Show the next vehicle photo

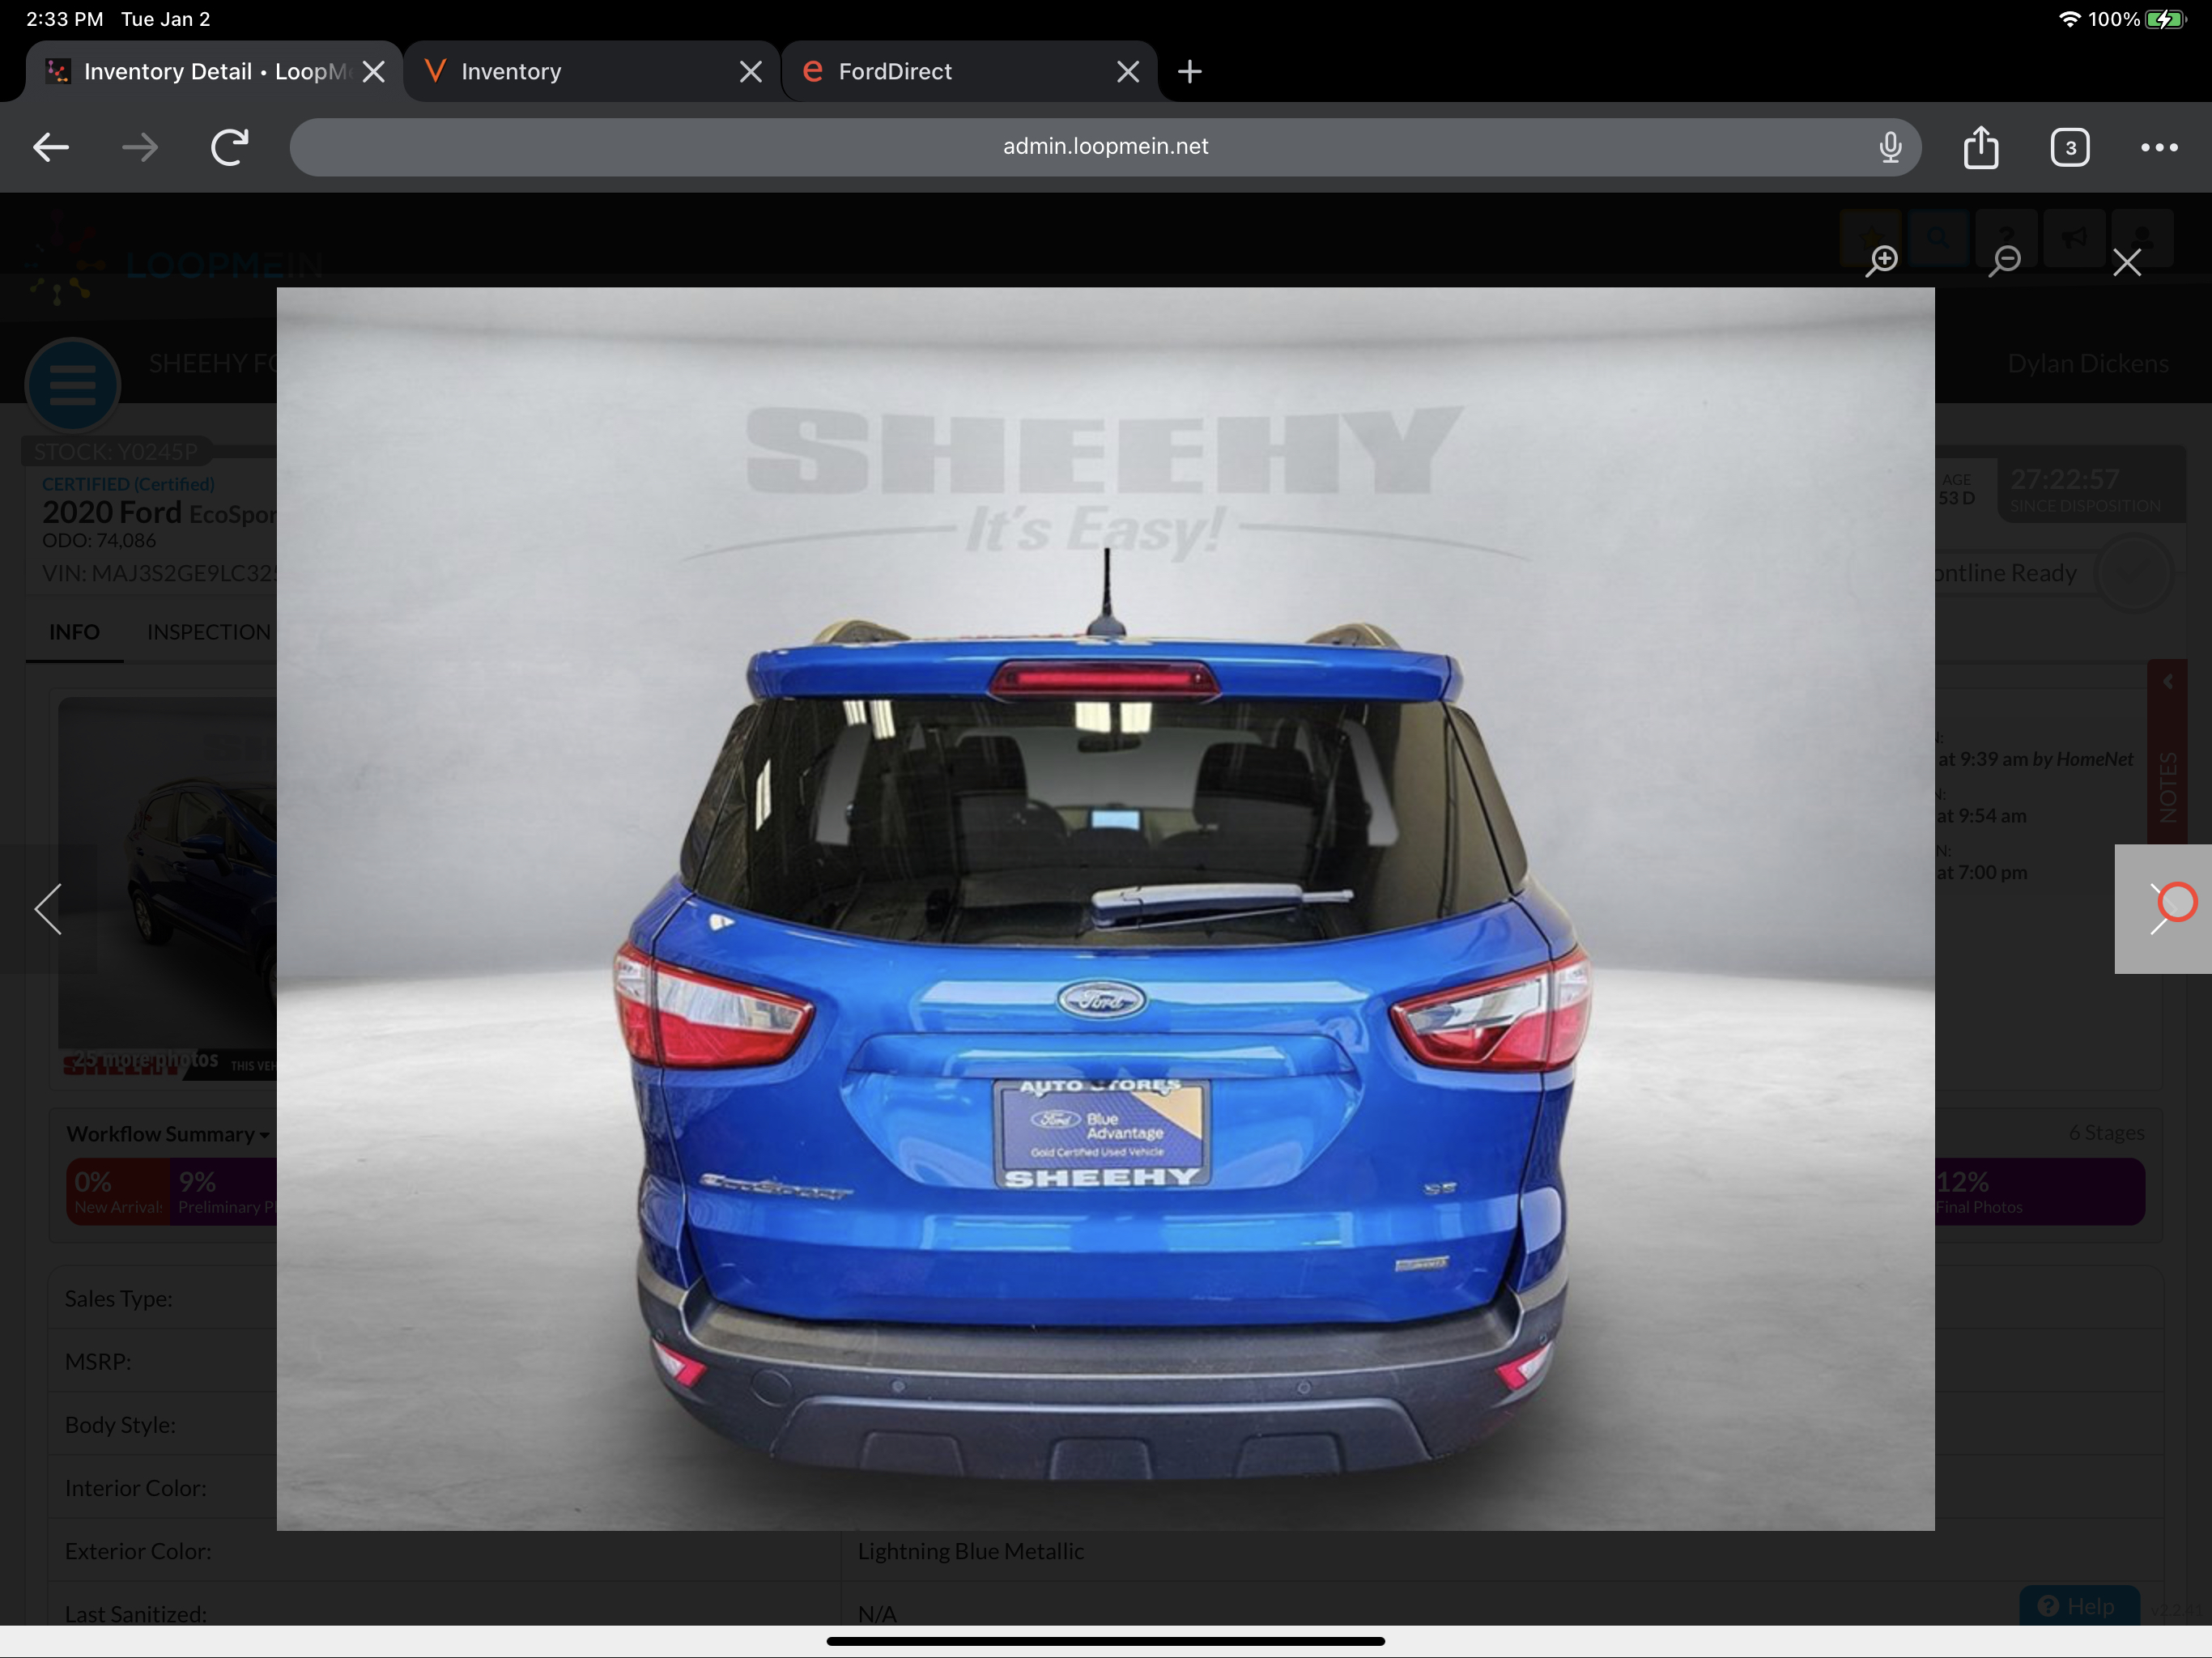point(2163,909)
